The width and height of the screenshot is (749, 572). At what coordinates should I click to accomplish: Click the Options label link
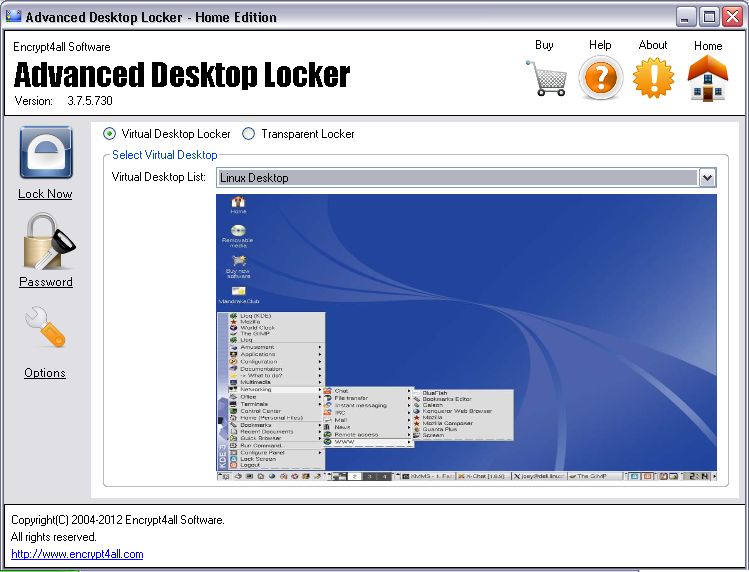(x=45, y=373)
